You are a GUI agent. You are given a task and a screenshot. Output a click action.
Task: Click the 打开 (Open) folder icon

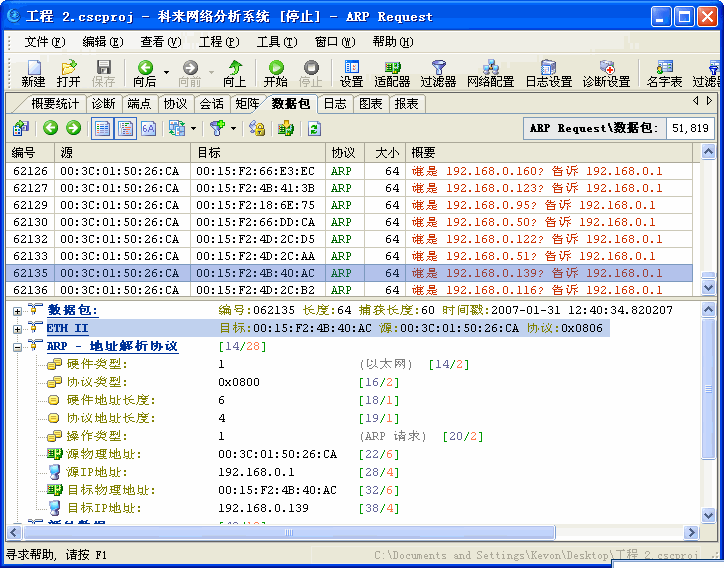point(68,74)
